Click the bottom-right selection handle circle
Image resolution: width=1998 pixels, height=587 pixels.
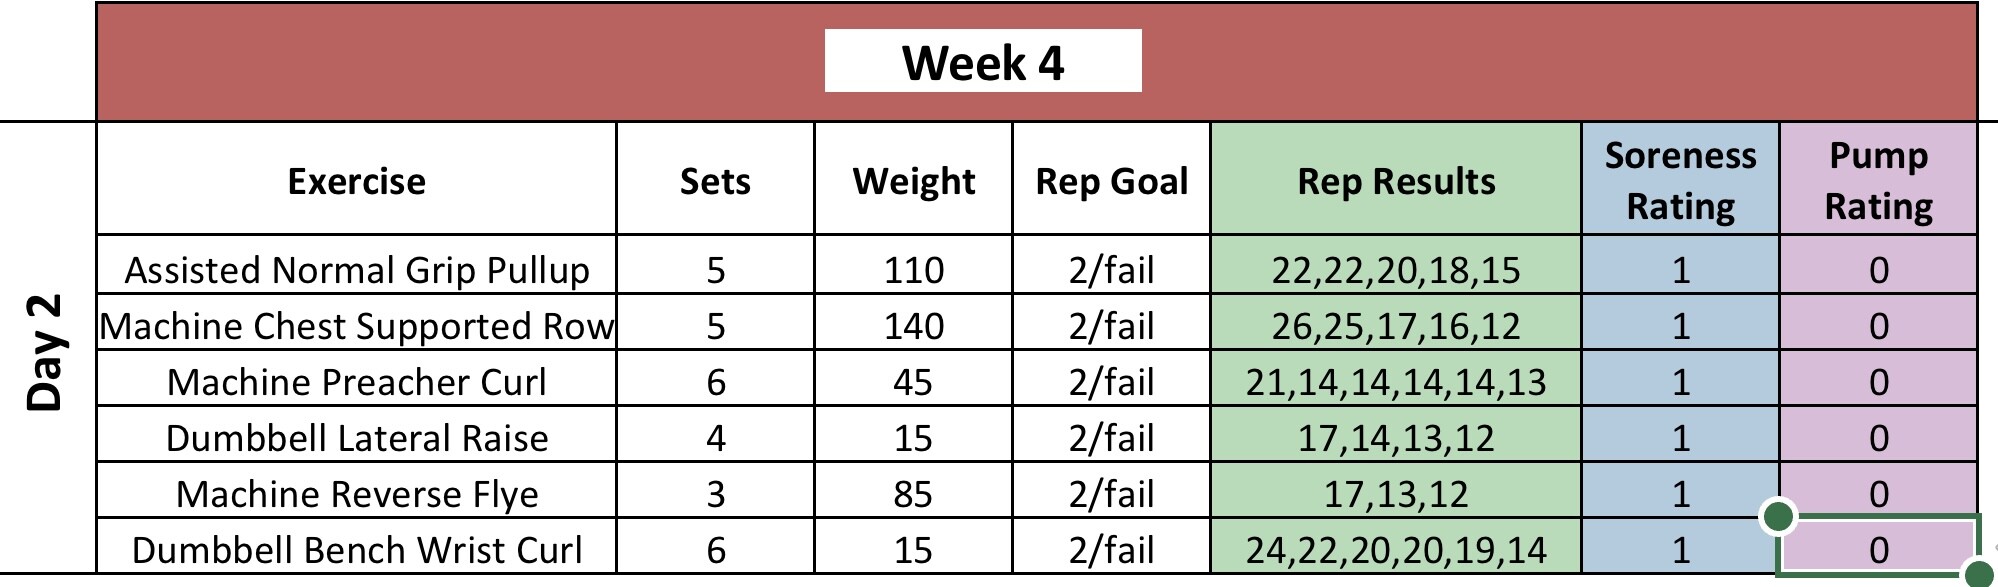[1977, 574]
